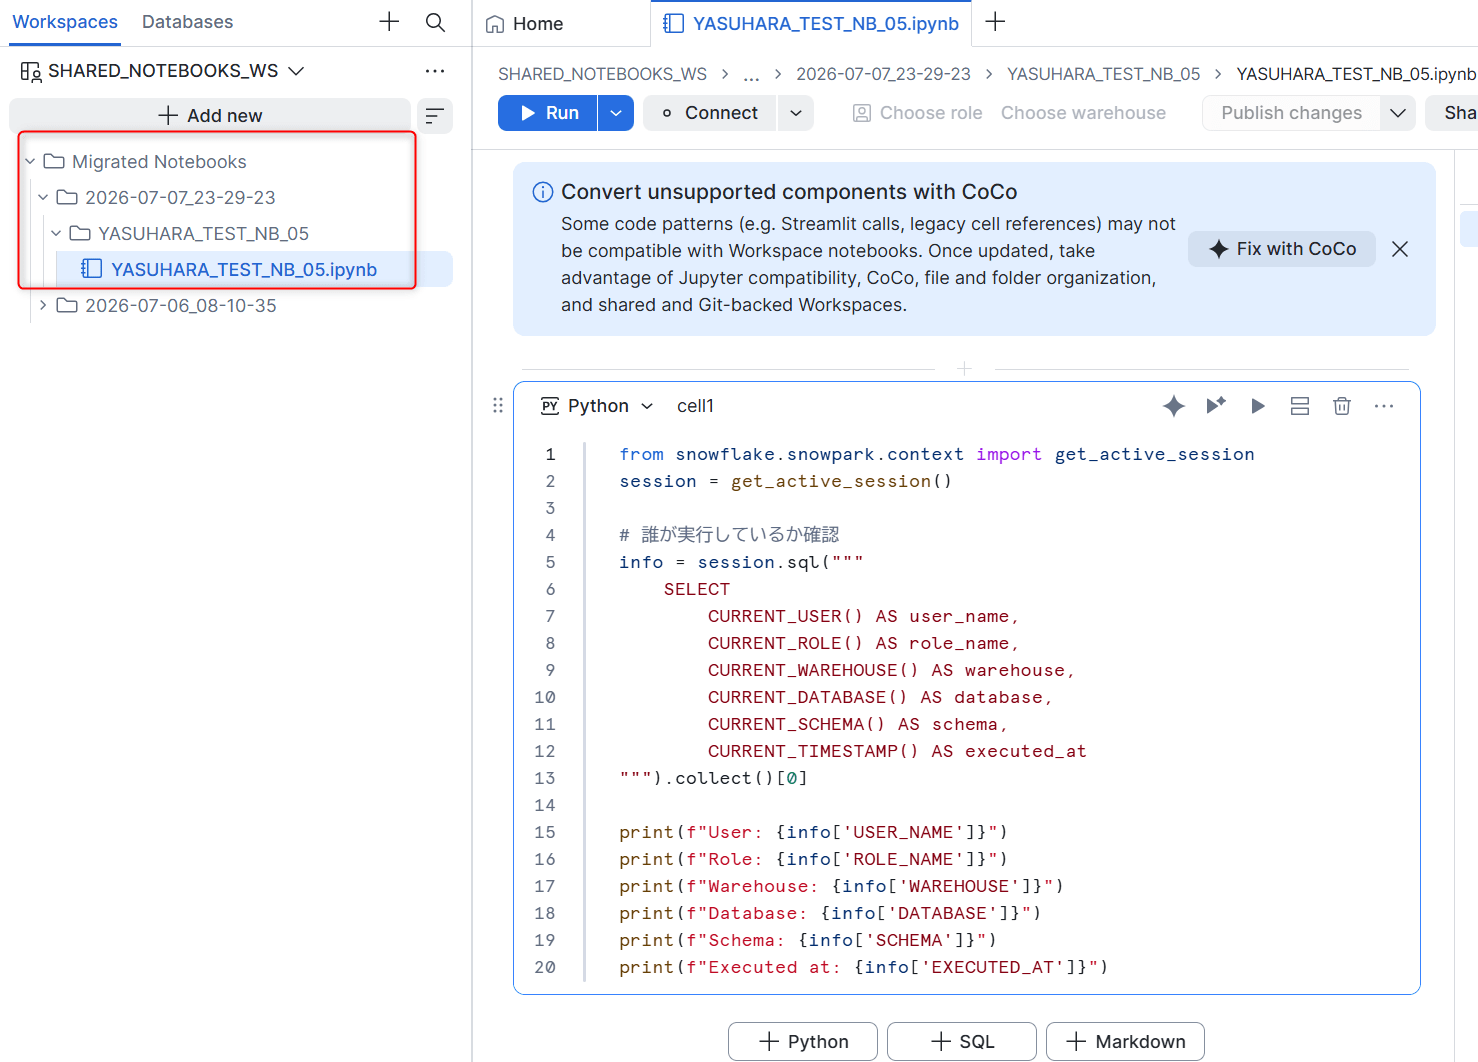The image size is (1478, 1062).
Task: Click Publish changes button
Action: click(x=1291, y=113)
